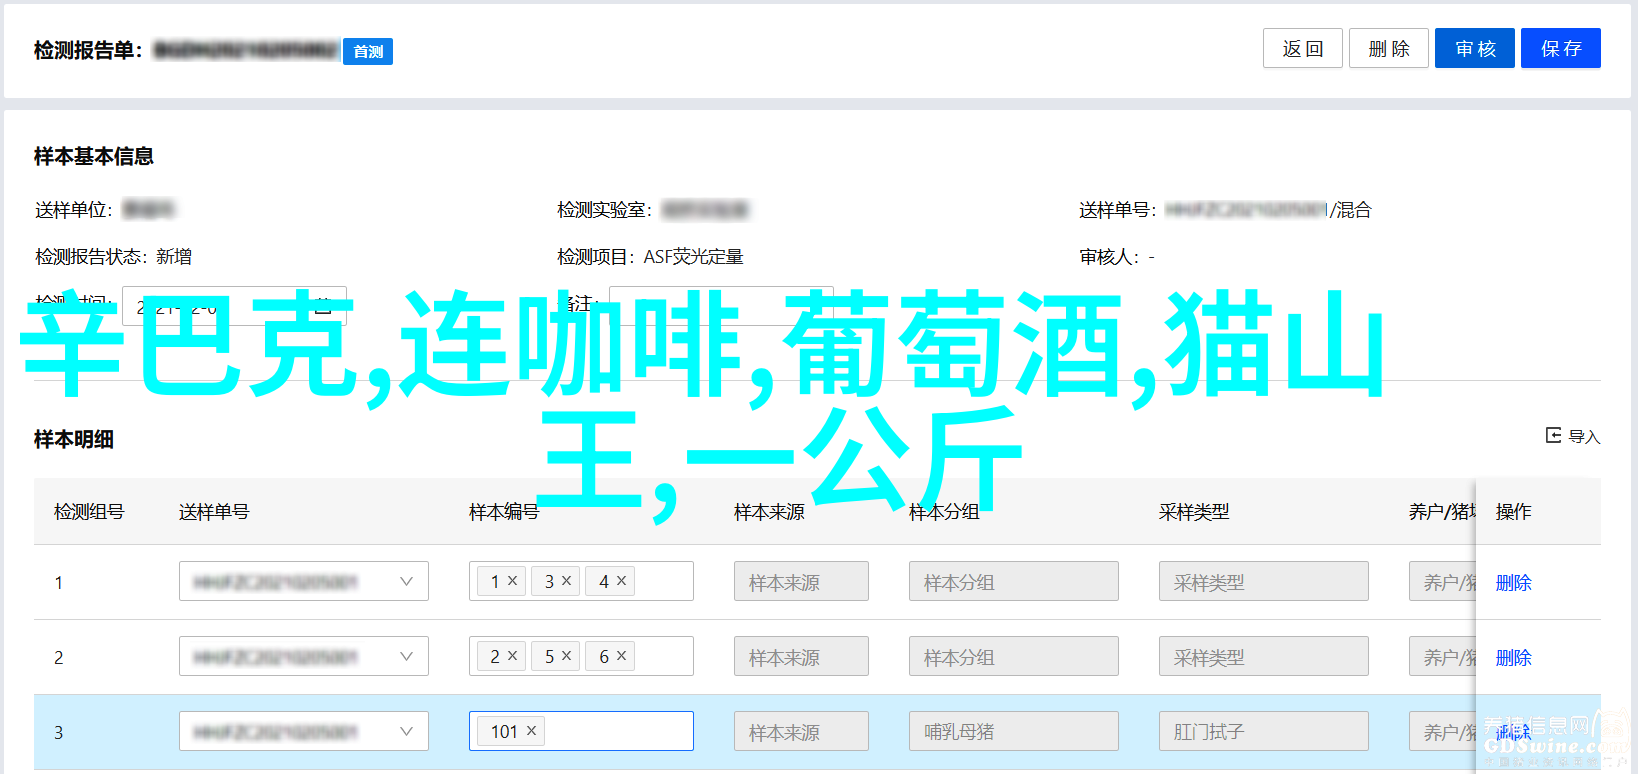Remove sample tag 1 in row 1
Viewport: 1638px width, 774px height.
coord(512,580)
